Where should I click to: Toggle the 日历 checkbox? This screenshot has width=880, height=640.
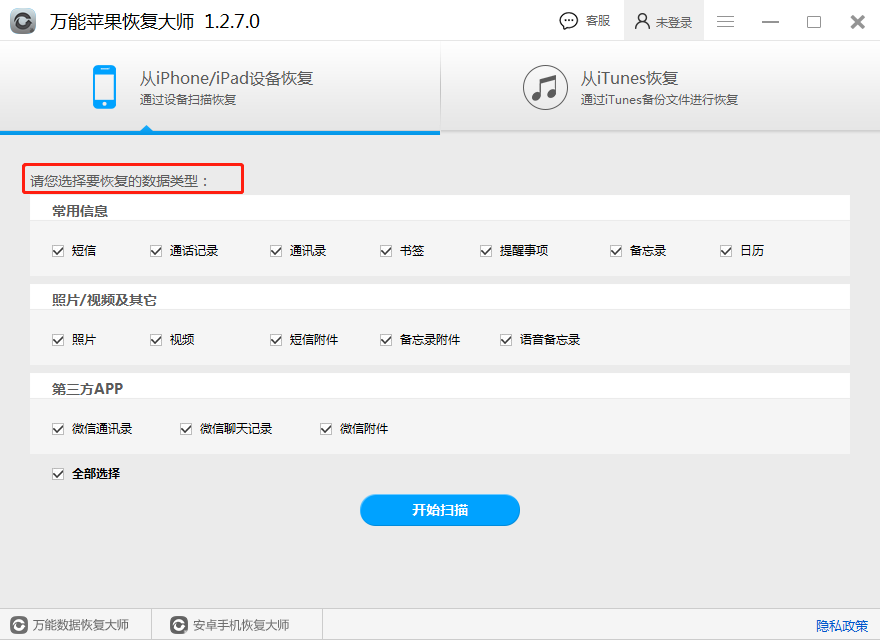coord(726,251)
